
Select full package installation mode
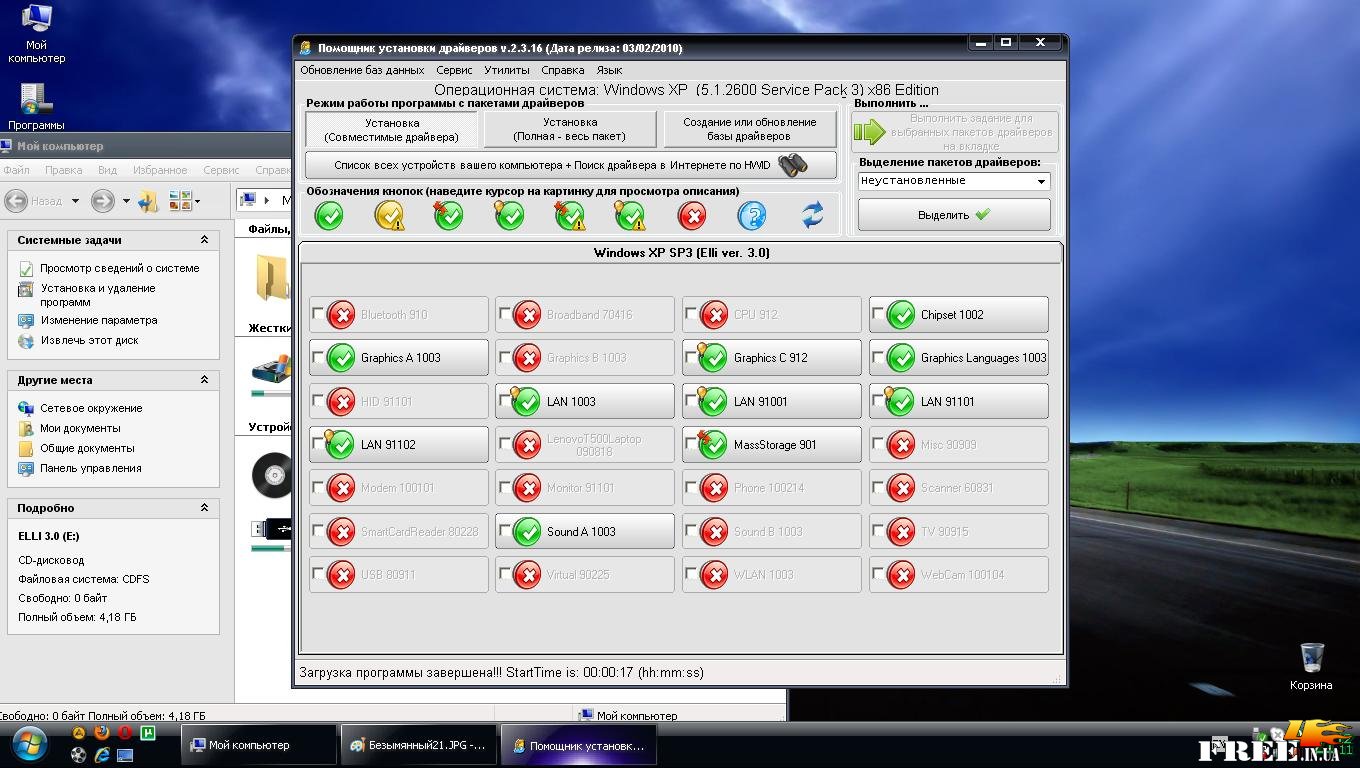pyautogui.click(x=570, y=129)
